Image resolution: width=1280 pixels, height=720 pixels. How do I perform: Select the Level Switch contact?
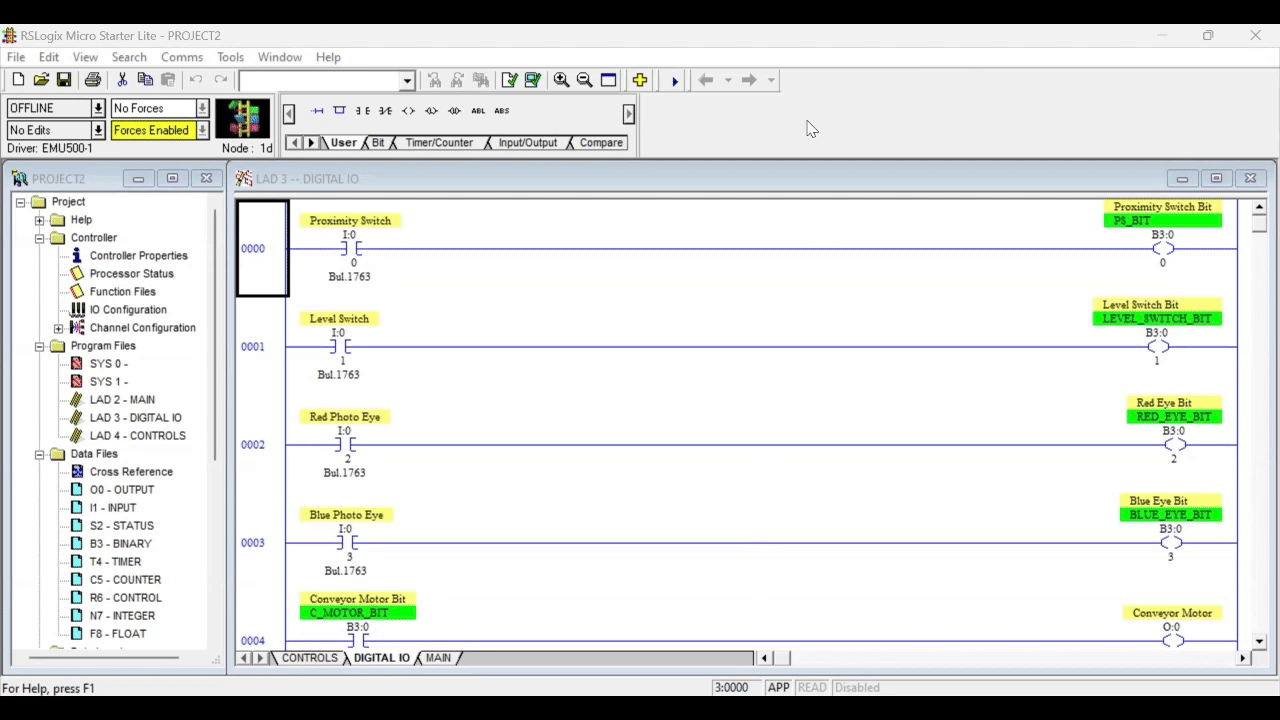[x=339, y=346]
